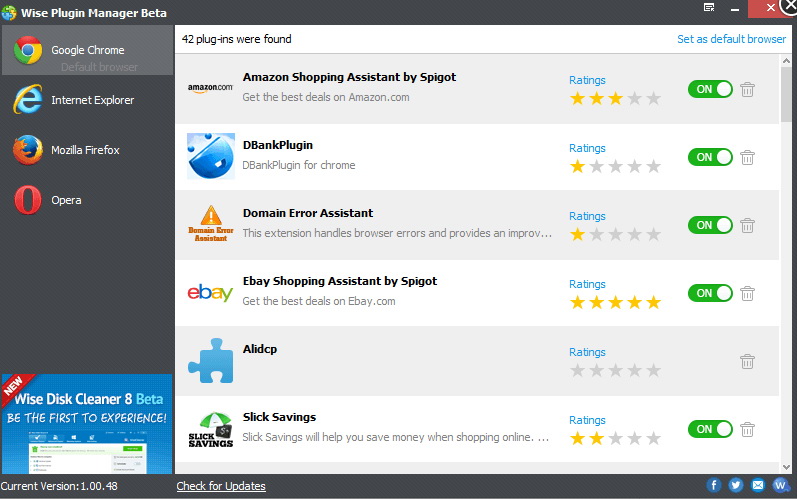Open the title bar menu icon
The image size is (797, 499).
(709, 7)
